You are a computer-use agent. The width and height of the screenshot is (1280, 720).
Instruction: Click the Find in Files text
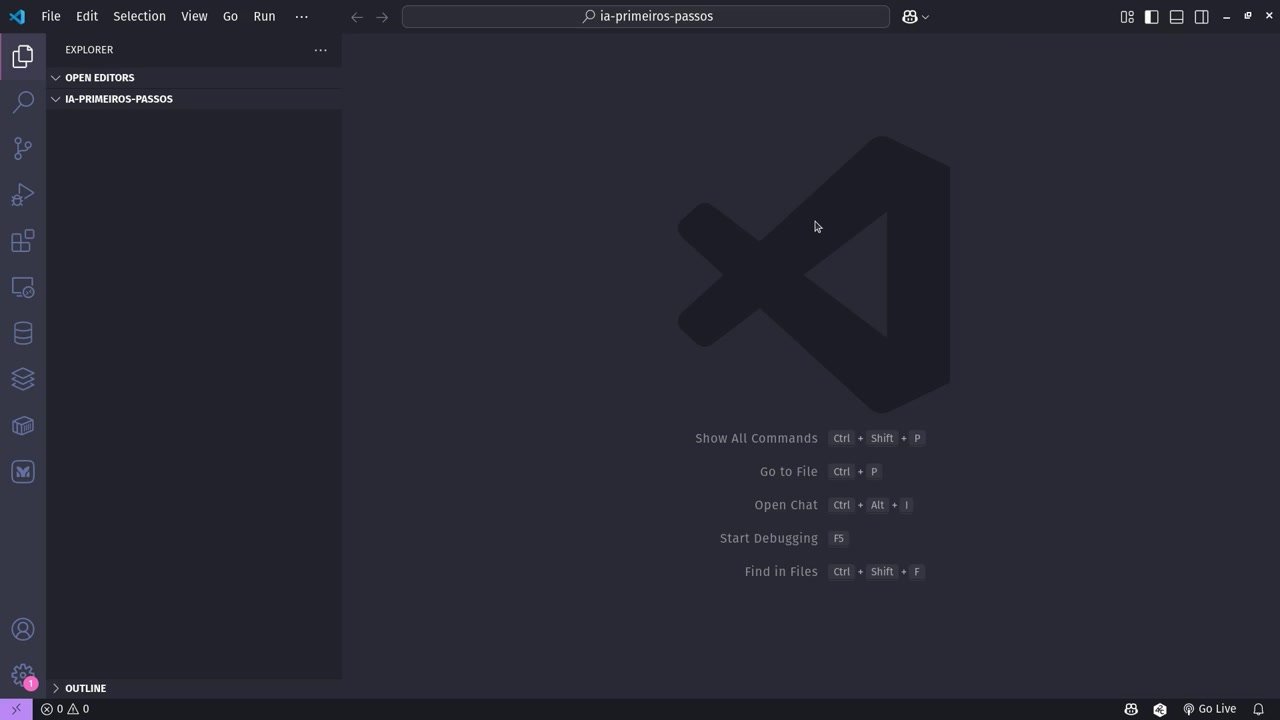pyautogui.click(x=781, y=572)
